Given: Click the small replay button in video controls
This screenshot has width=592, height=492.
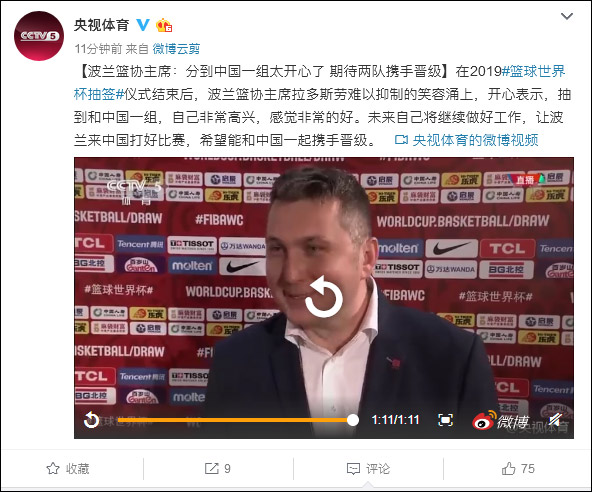Looking at the screenshot, I should (x=91, y=420).
